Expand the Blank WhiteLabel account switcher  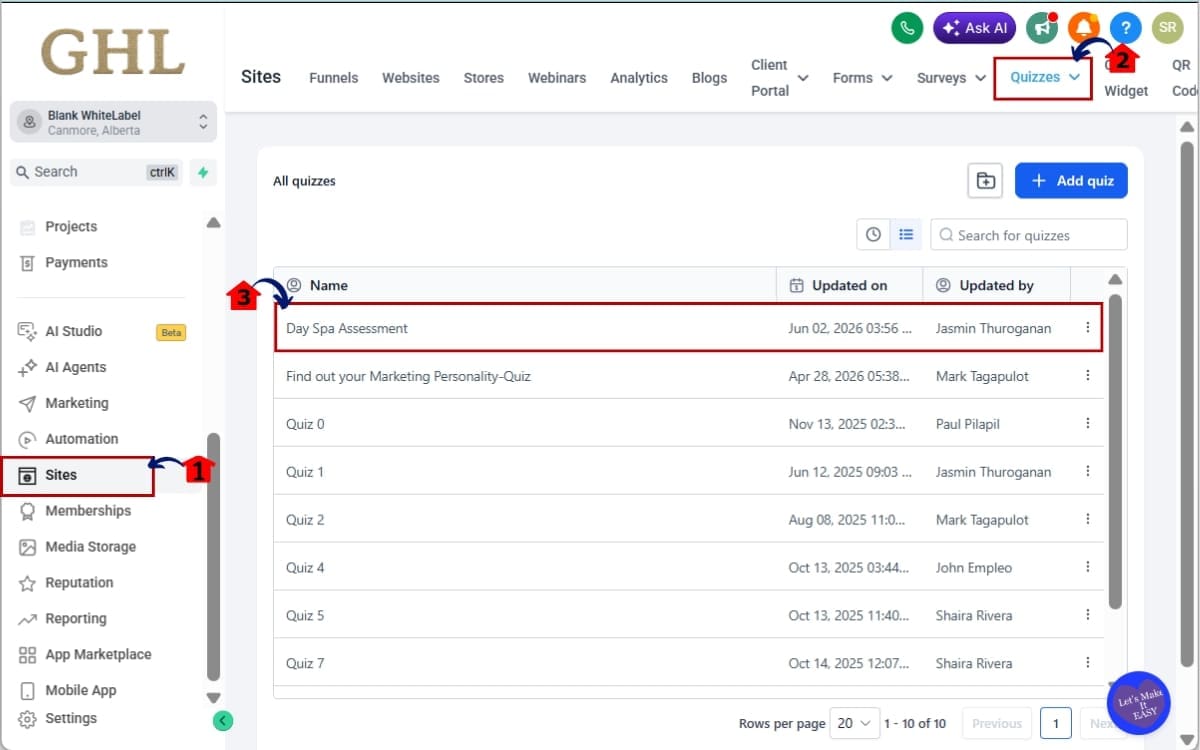[113, 122]
